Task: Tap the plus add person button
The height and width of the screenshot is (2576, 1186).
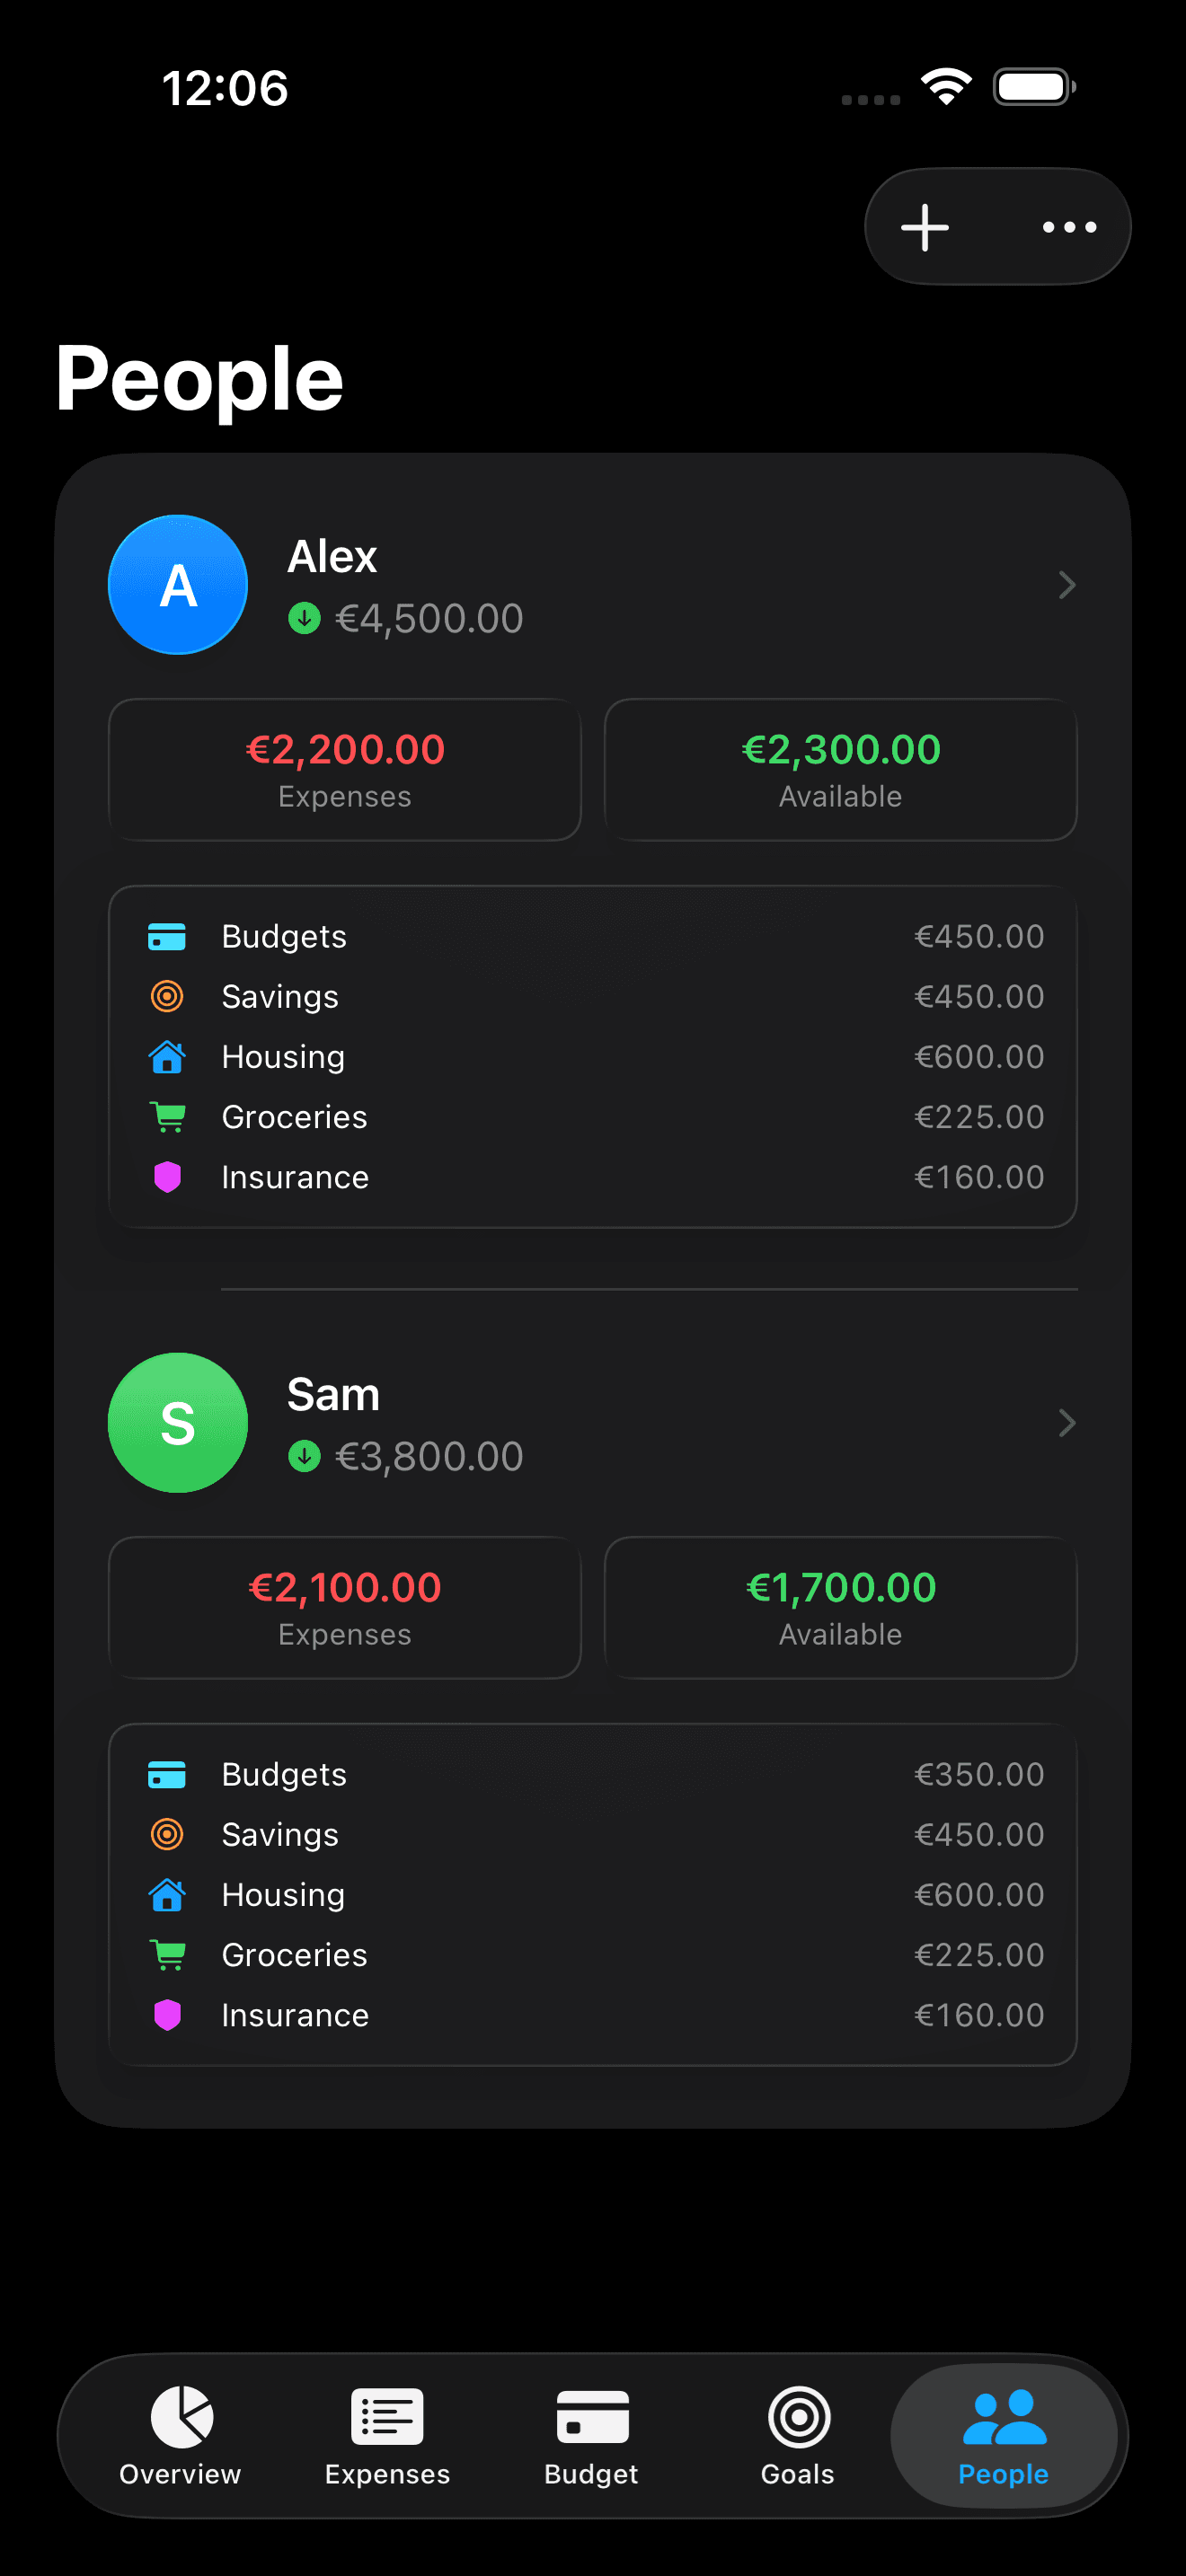Action: point(925,227)
